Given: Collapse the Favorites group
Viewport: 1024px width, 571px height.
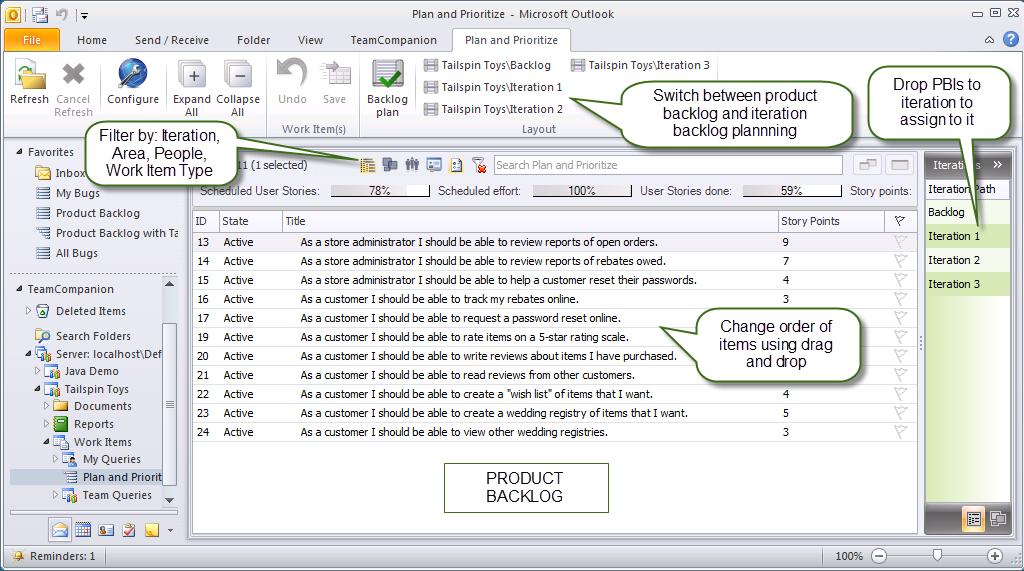Looking at the screenshot, I should pos(19,152).
